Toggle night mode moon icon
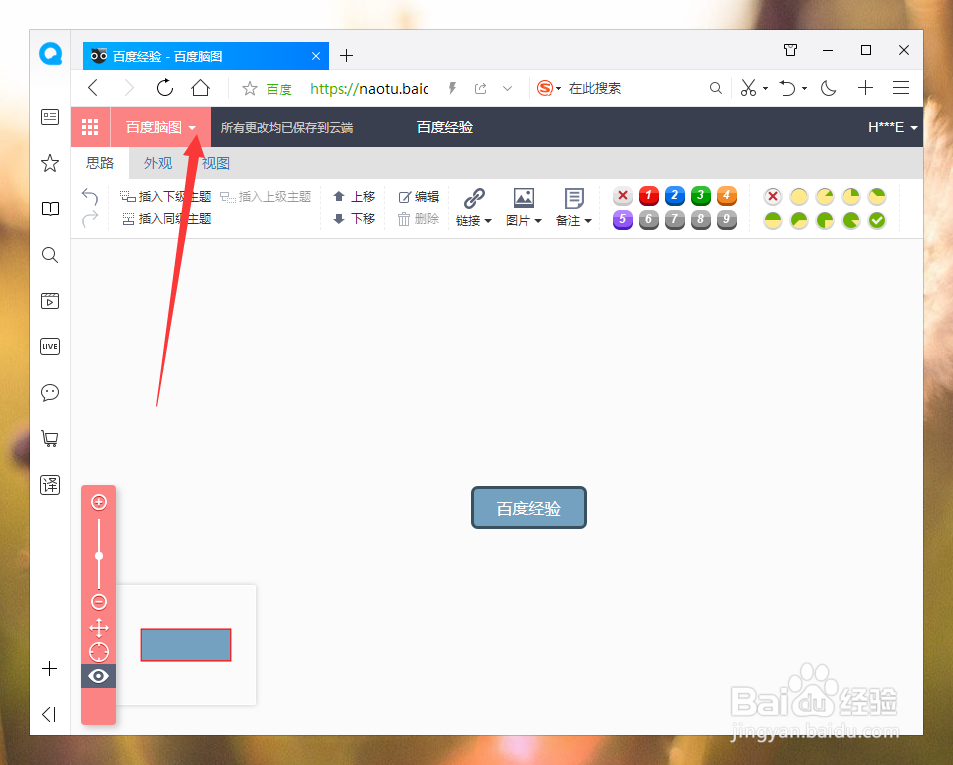Viewport: 953px width, 765px height. 828,88
